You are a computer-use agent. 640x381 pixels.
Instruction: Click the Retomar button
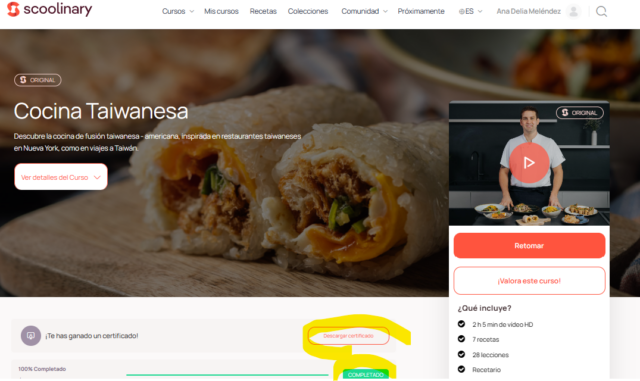pos(529,245)
